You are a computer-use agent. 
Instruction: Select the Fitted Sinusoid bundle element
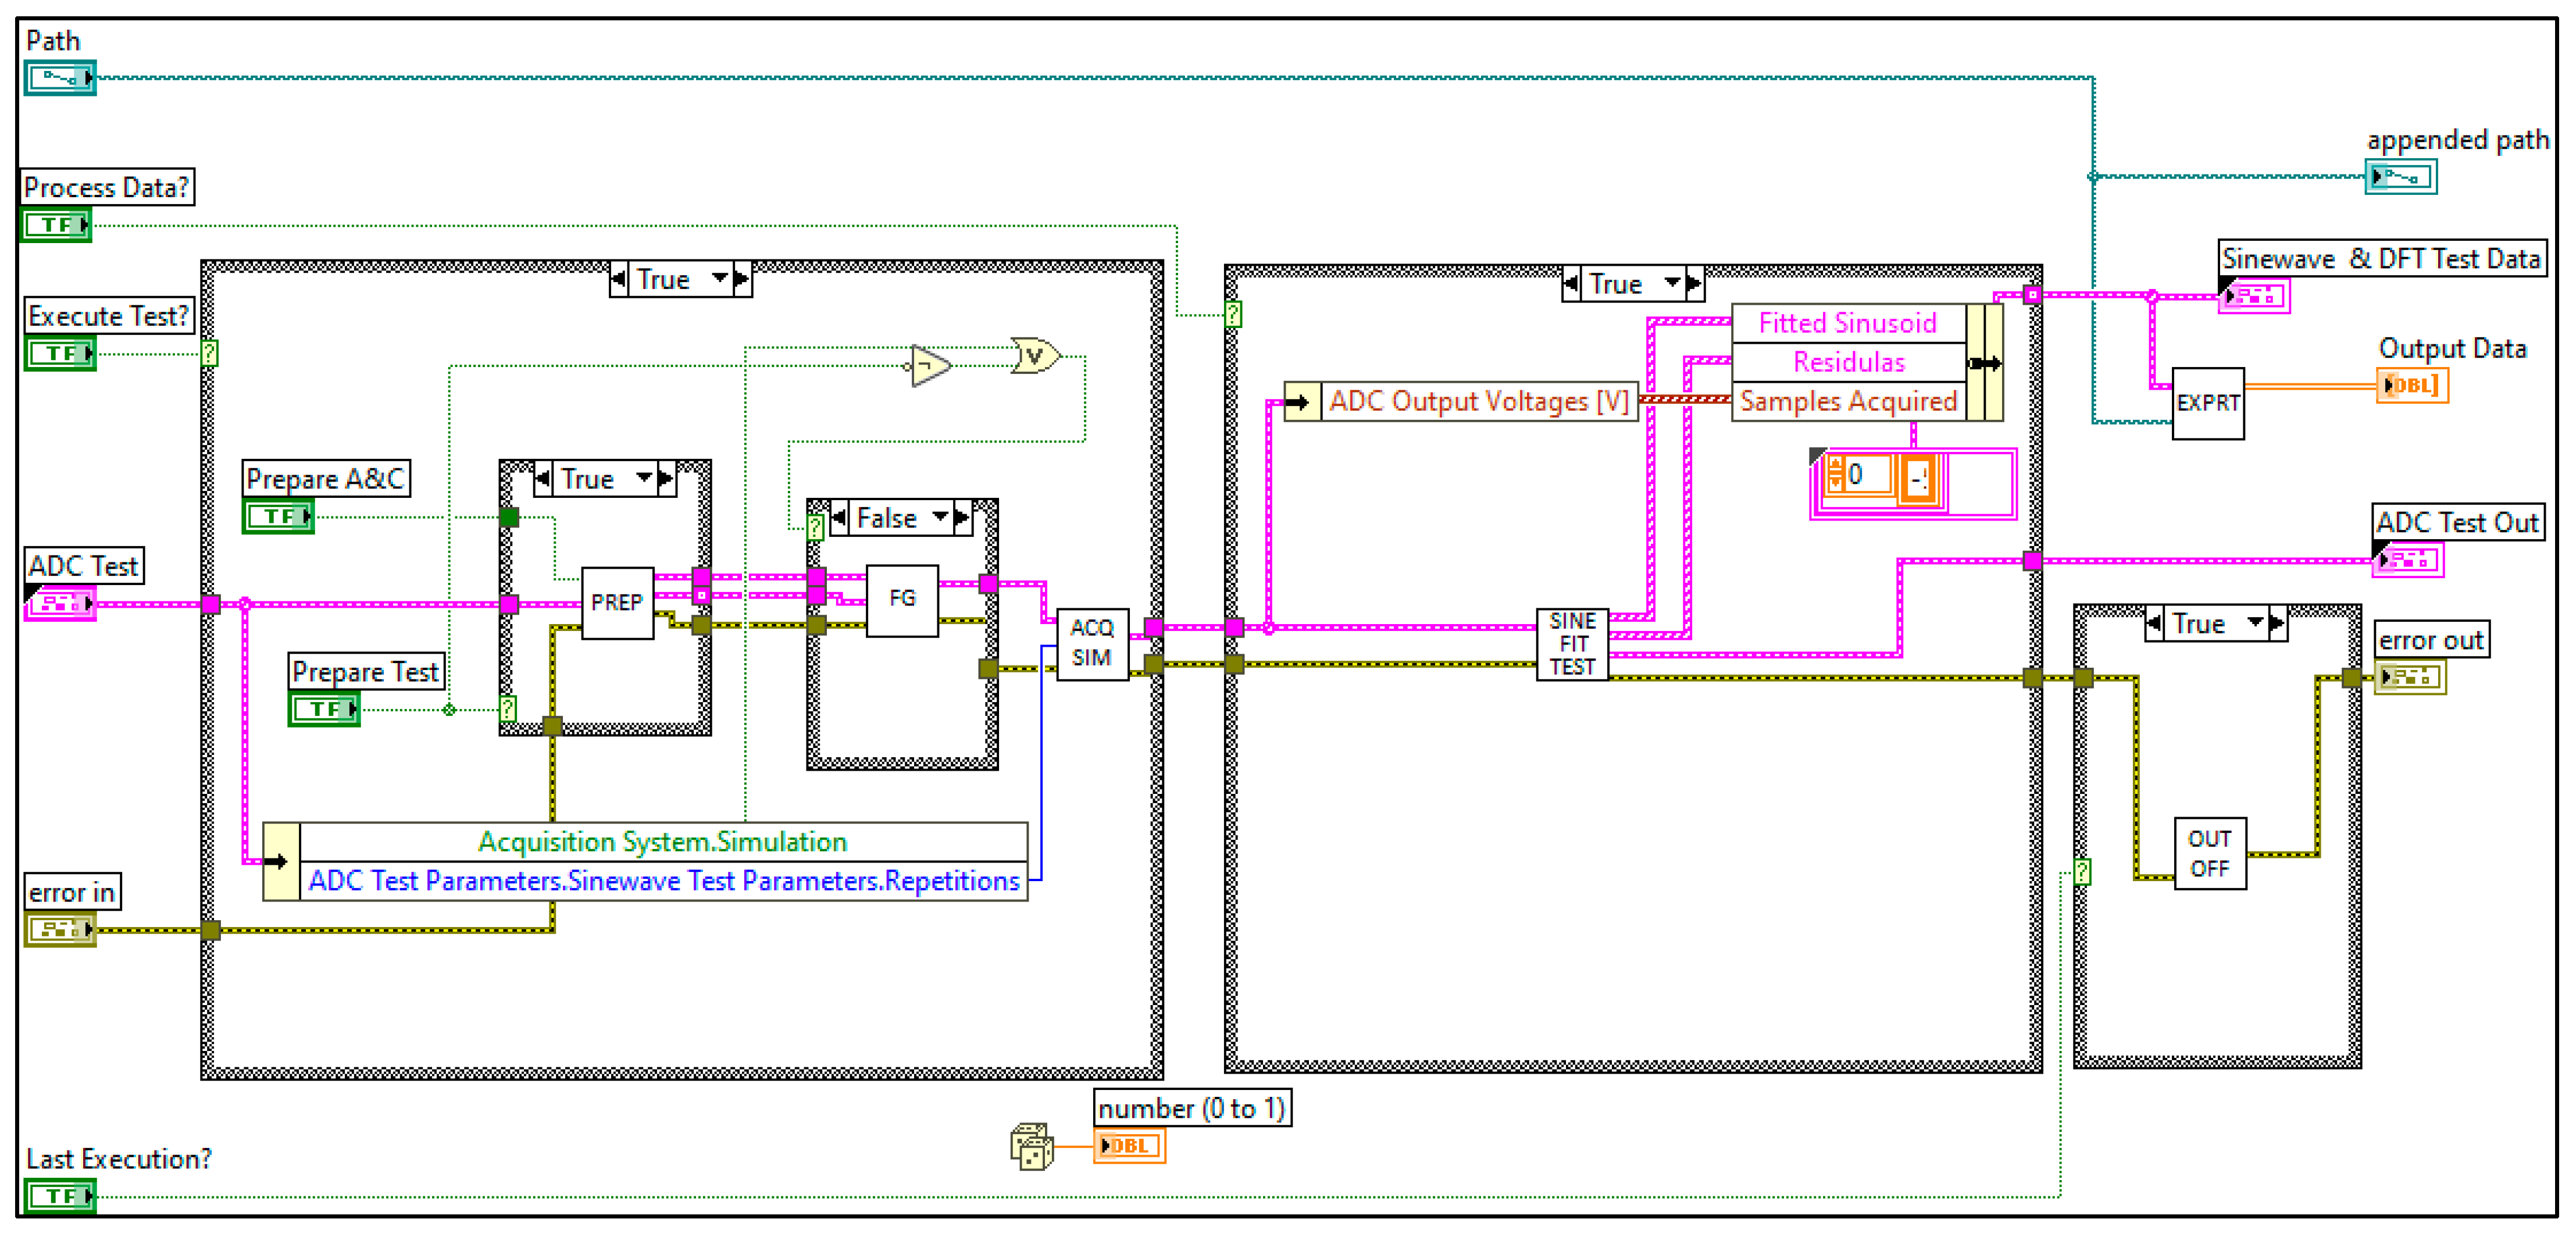(1847, 323)
